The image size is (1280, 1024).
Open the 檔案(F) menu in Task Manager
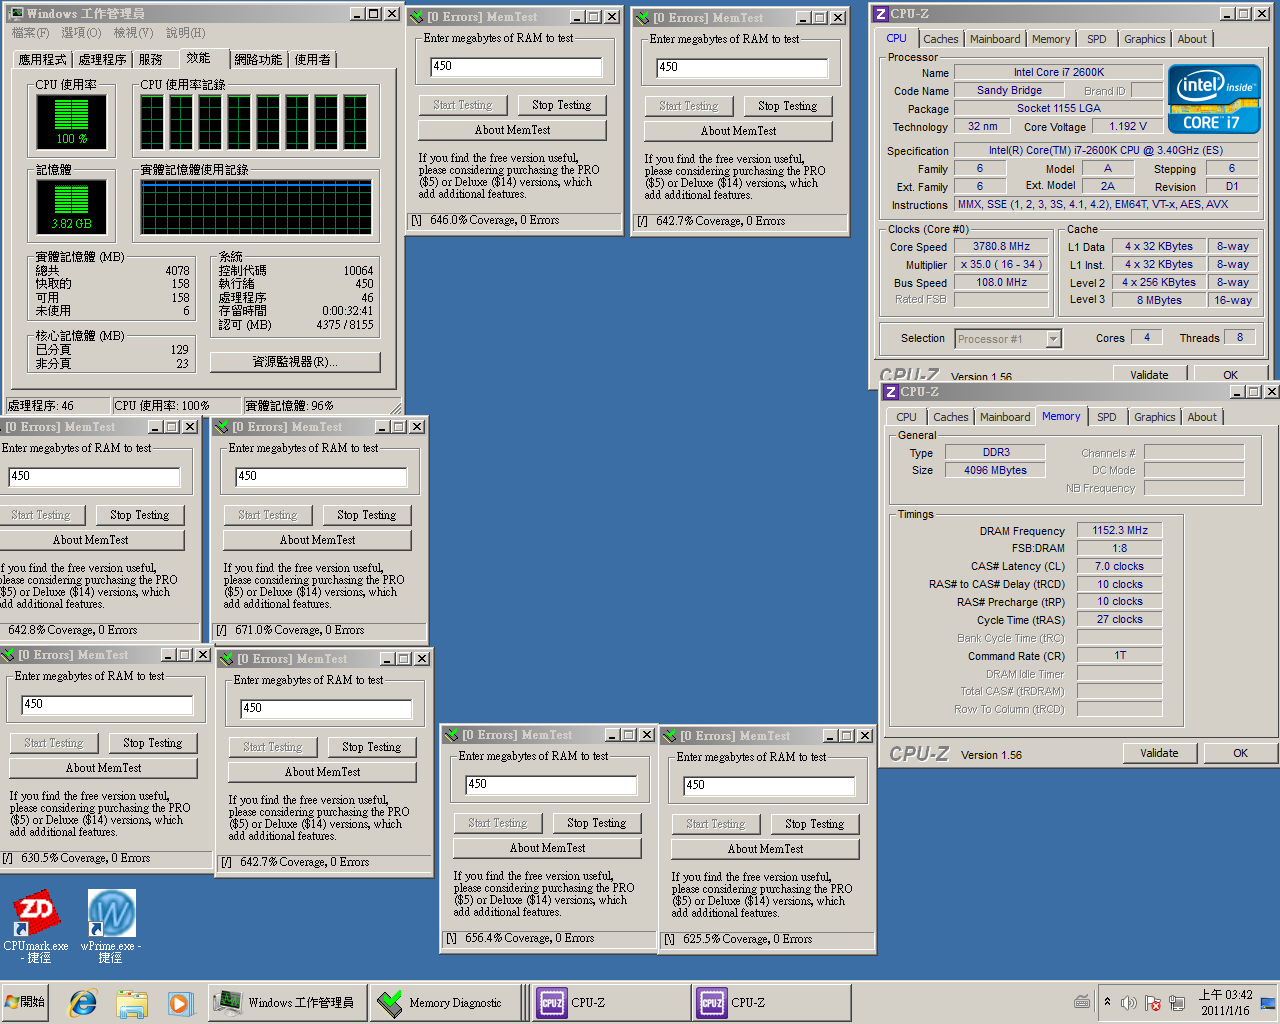(x=31, y=33)
